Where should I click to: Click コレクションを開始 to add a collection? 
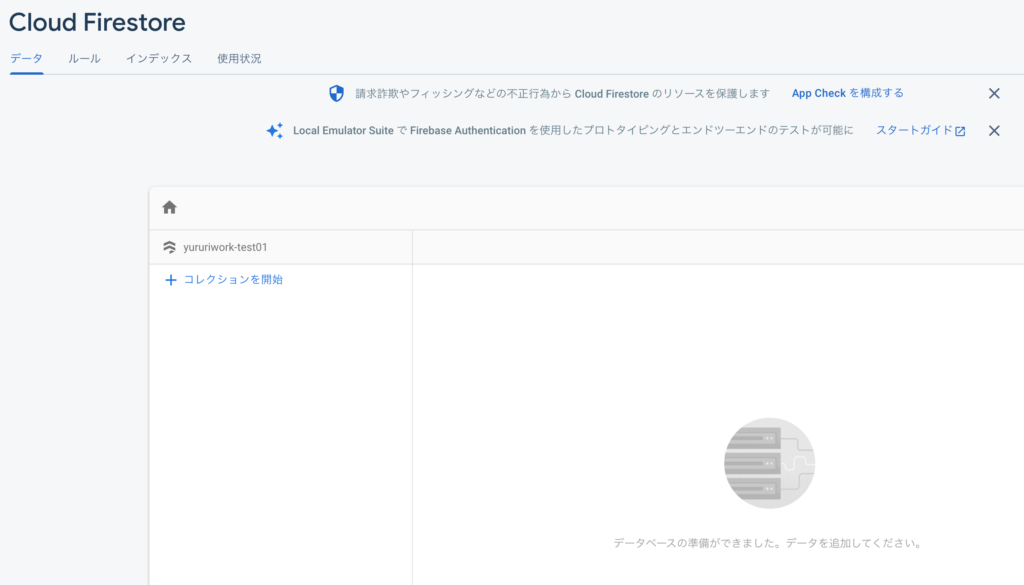click(x=223, y=279)
